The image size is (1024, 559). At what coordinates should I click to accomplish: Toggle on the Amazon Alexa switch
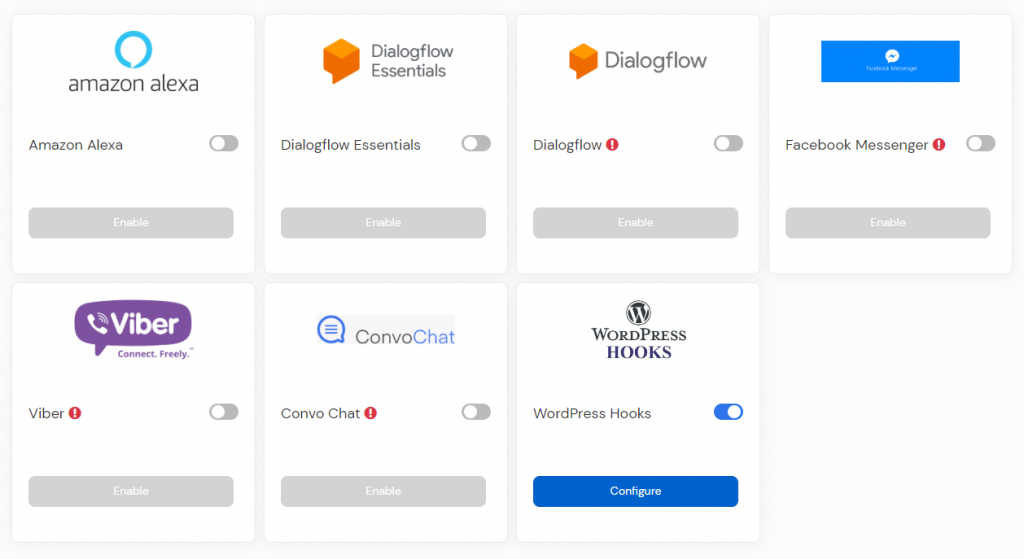point(224,144)
